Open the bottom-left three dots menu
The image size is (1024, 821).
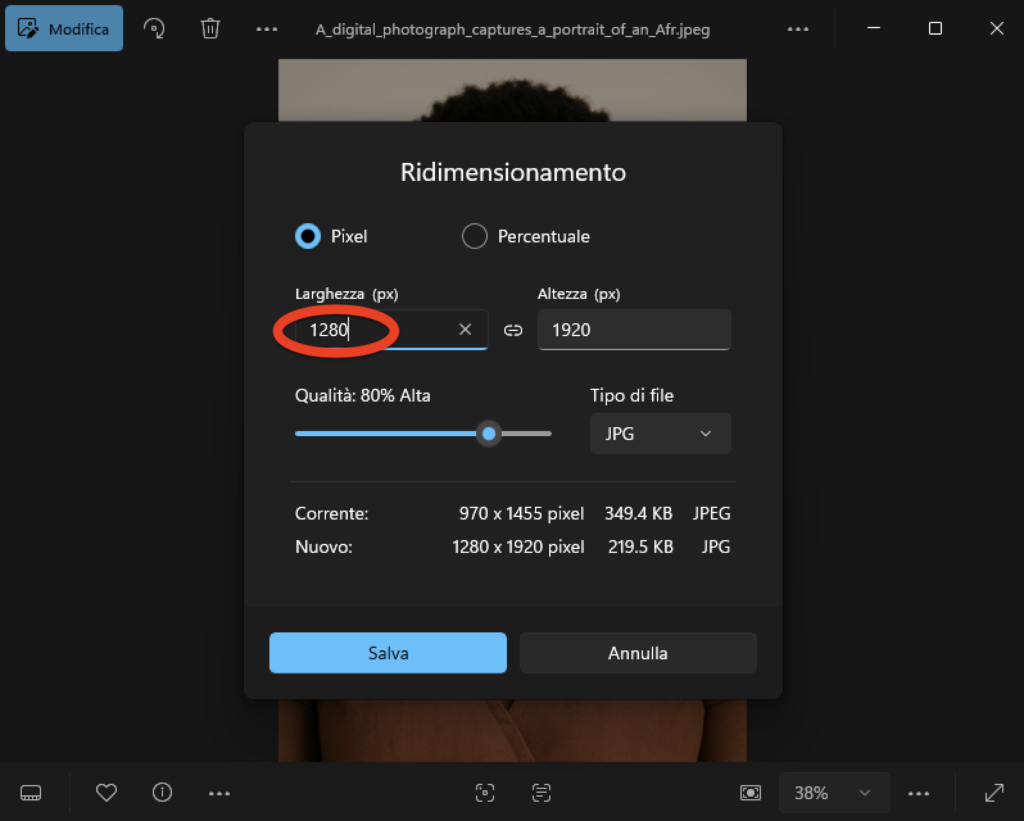(x=219, y=793)
